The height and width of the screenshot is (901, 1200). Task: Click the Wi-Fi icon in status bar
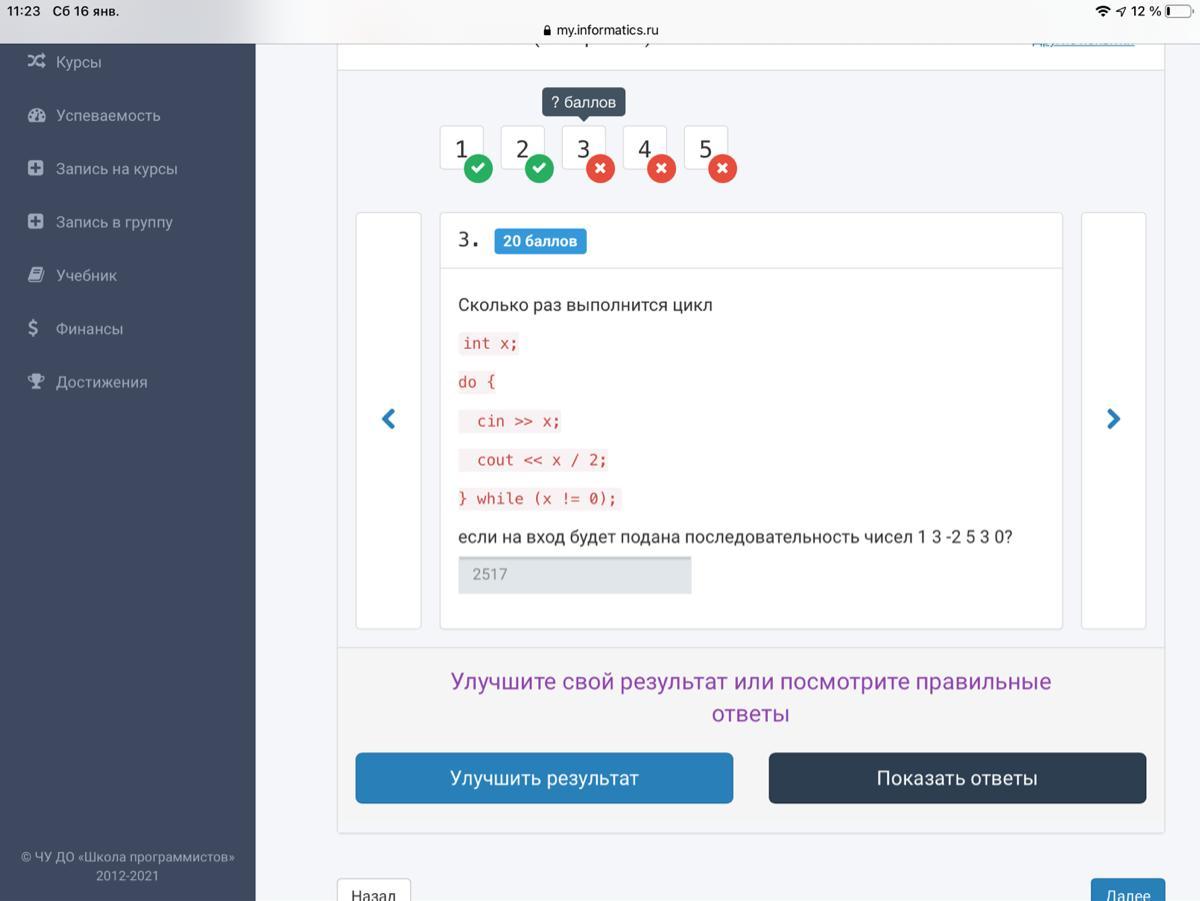pos(1103,11)
